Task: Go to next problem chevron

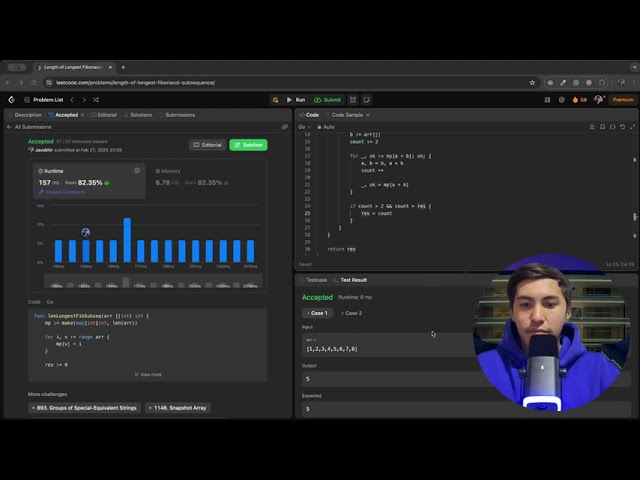Action: point(84,100)
